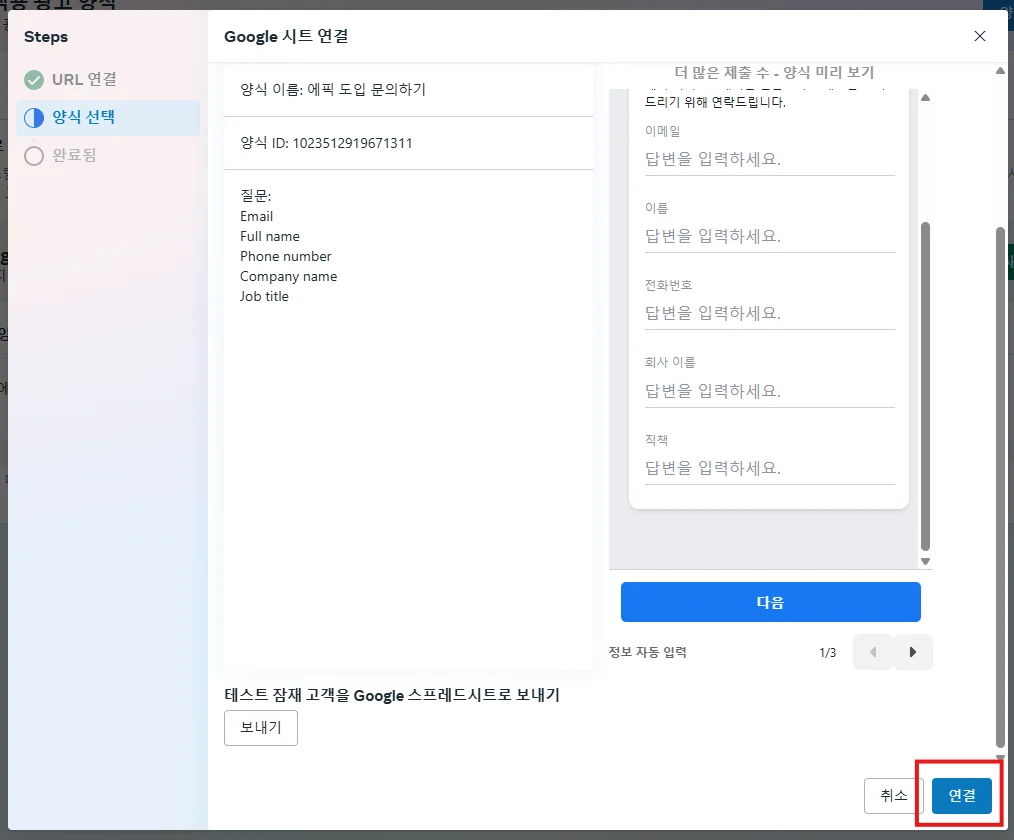Click the 1/3 page indicator
The width and height of the screenshot is (1014, 840).
tap(828, 652)
